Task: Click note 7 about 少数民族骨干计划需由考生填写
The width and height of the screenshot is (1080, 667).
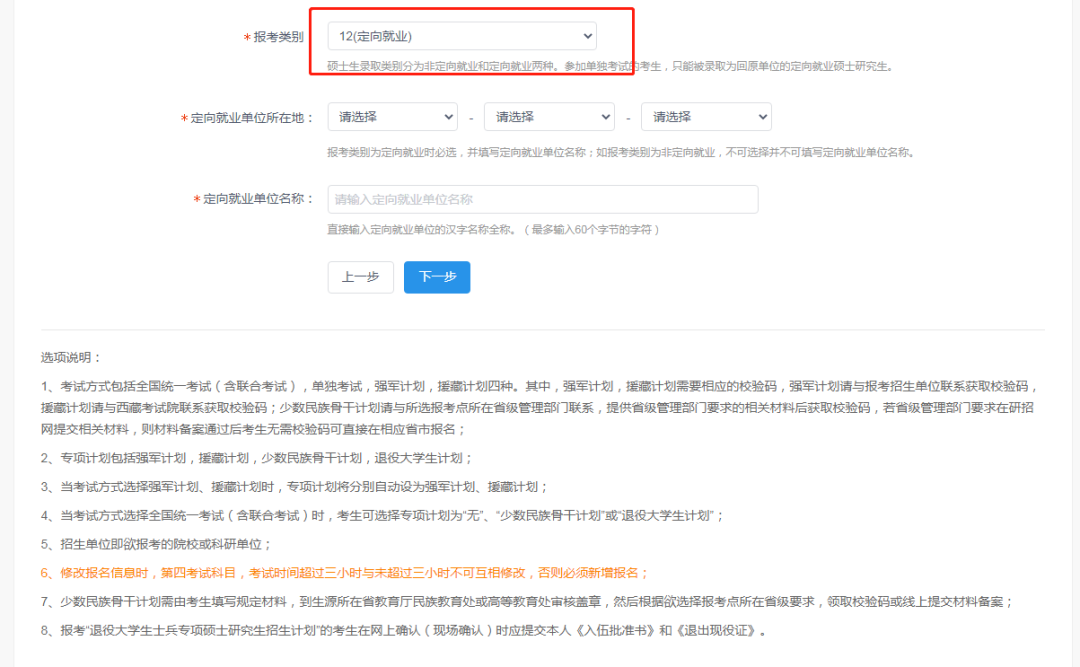Action: pyautogui.click(x=527, y=602)
